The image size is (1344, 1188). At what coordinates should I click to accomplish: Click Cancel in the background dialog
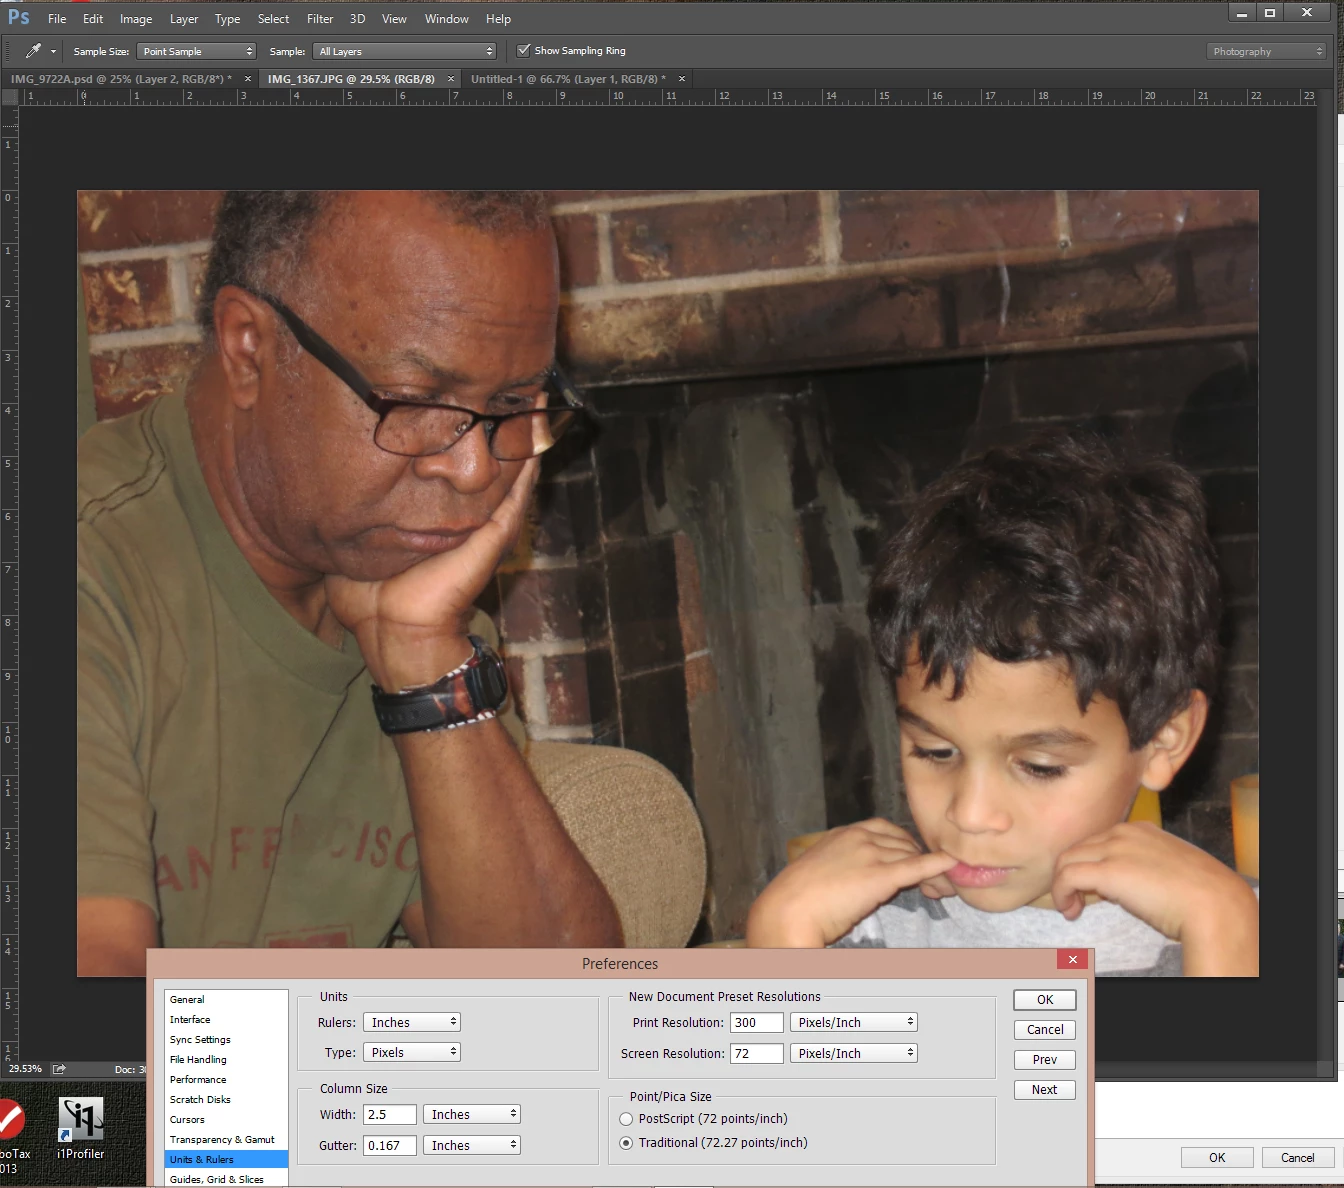[1298, 1158]
